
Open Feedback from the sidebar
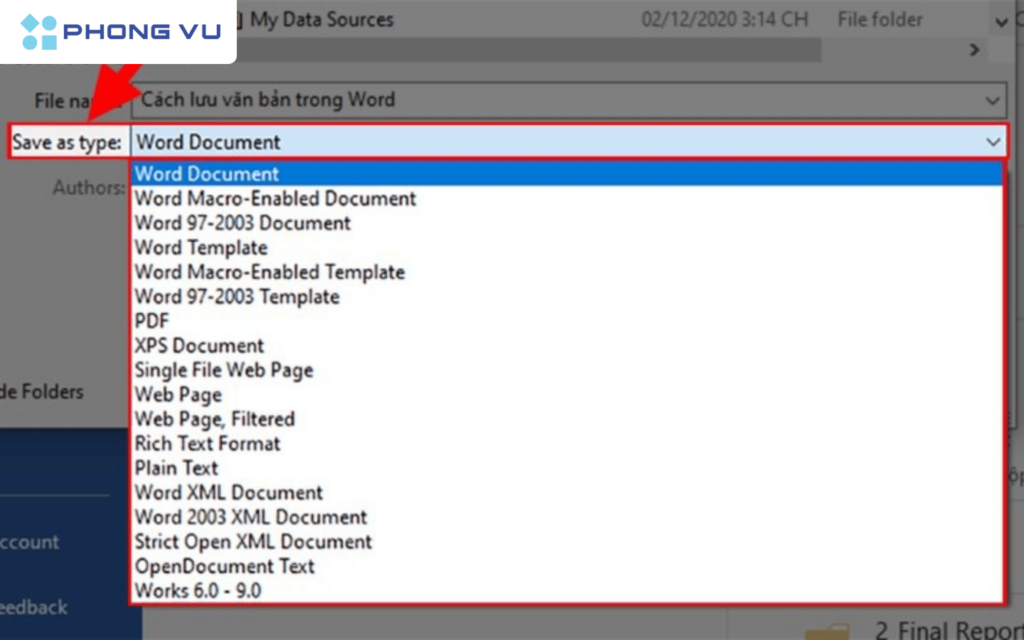click(x=33, y=607)
